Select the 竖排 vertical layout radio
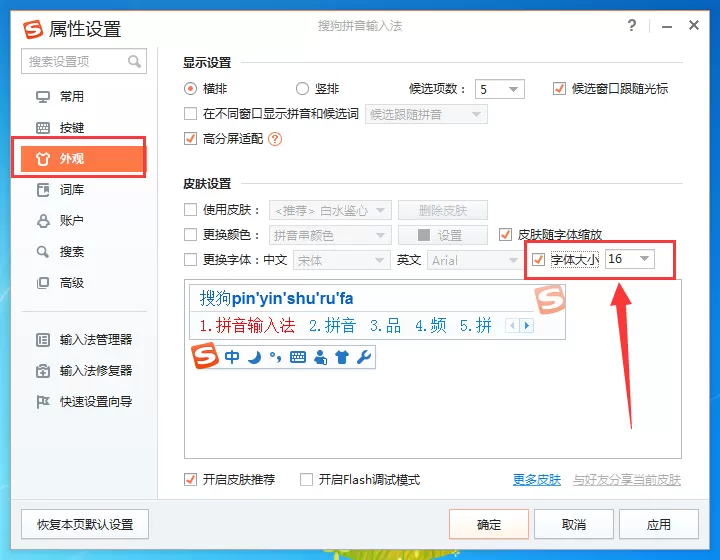Image resolution: width=720 pixels, height=560 pixels. click(302, 89)
